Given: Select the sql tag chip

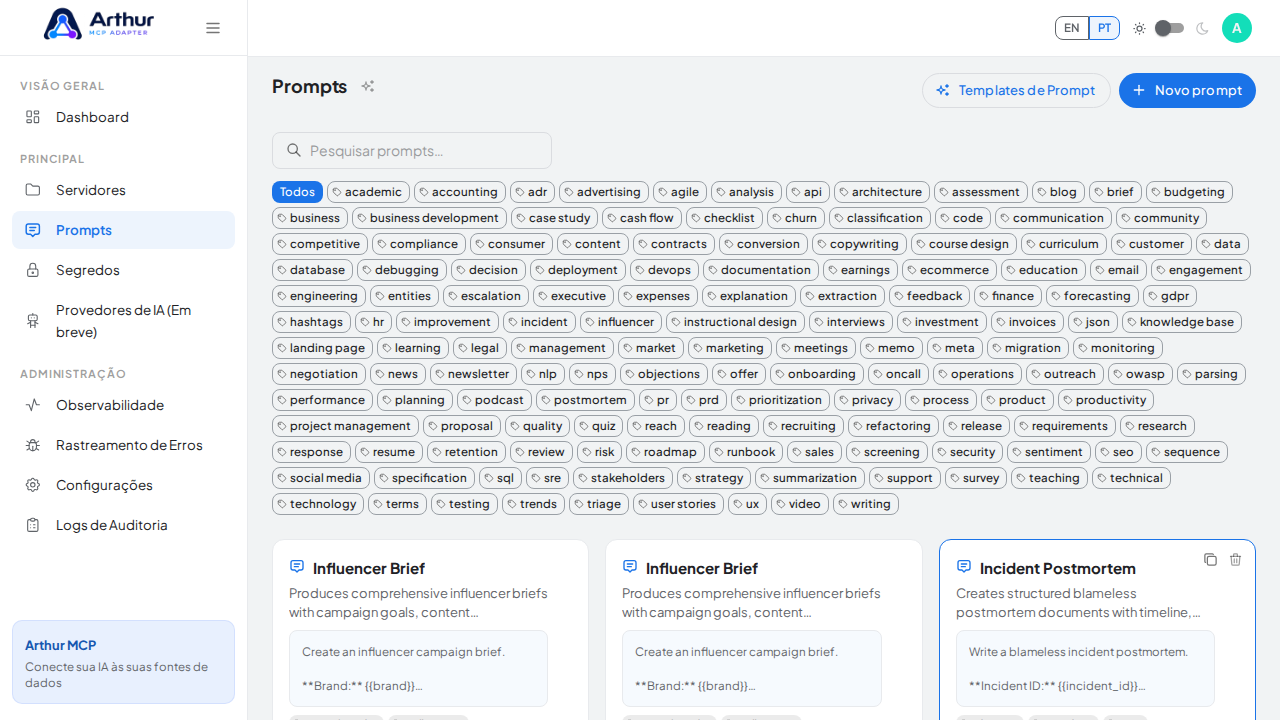Looking at the screenshot, I should [x=500, y=478].
